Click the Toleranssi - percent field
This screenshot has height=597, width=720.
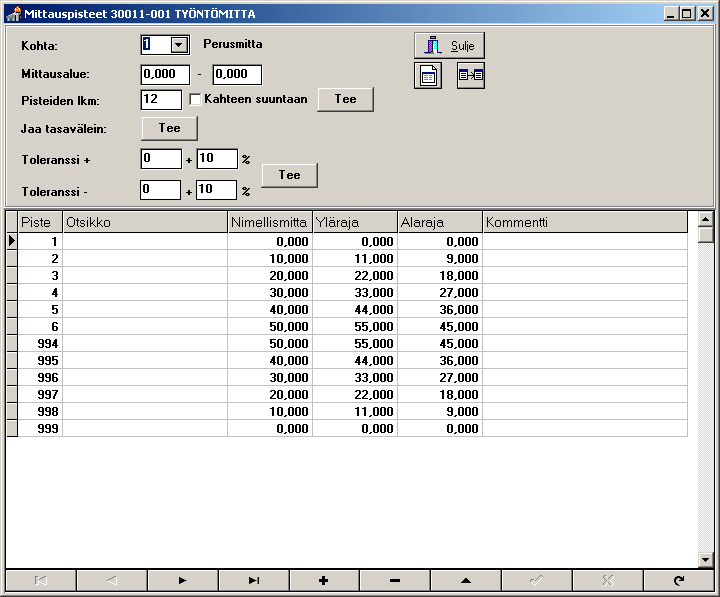[216, 190]
